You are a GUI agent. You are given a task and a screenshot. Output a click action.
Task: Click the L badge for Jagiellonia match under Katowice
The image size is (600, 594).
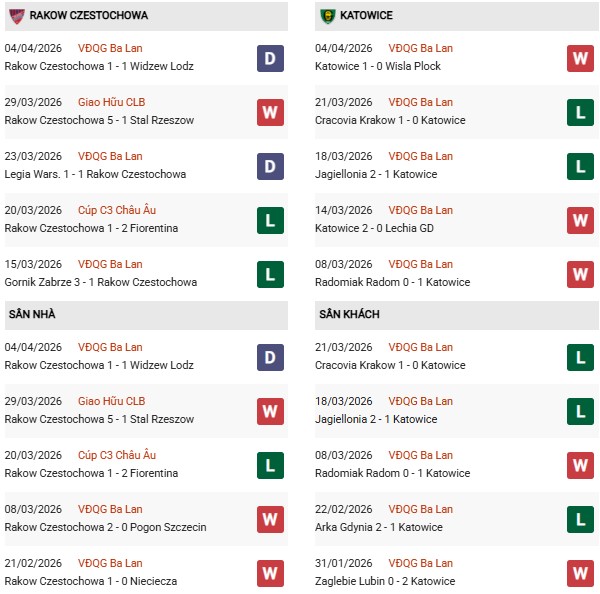[x=581, y=166]
